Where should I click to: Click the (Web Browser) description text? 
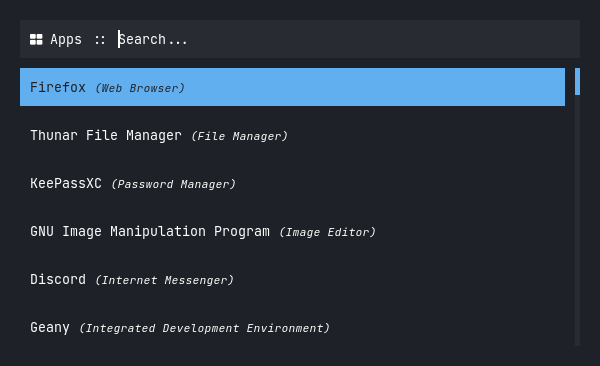[x=140, y=88]
